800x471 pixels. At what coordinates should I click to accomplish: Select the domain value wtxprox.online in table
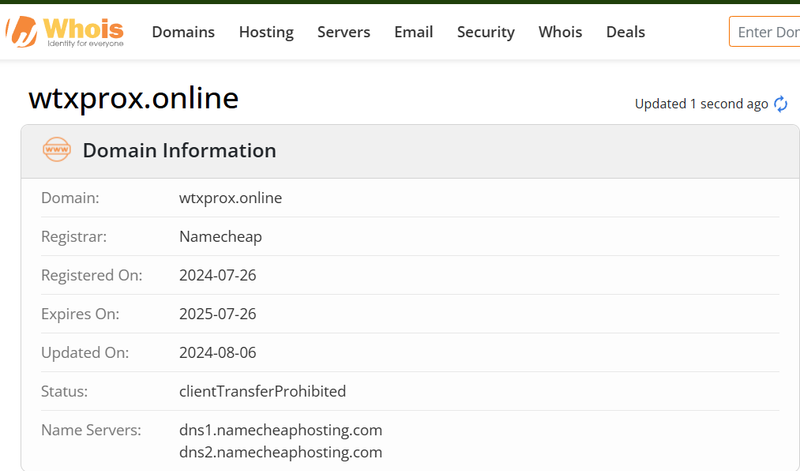coord(231,198)
